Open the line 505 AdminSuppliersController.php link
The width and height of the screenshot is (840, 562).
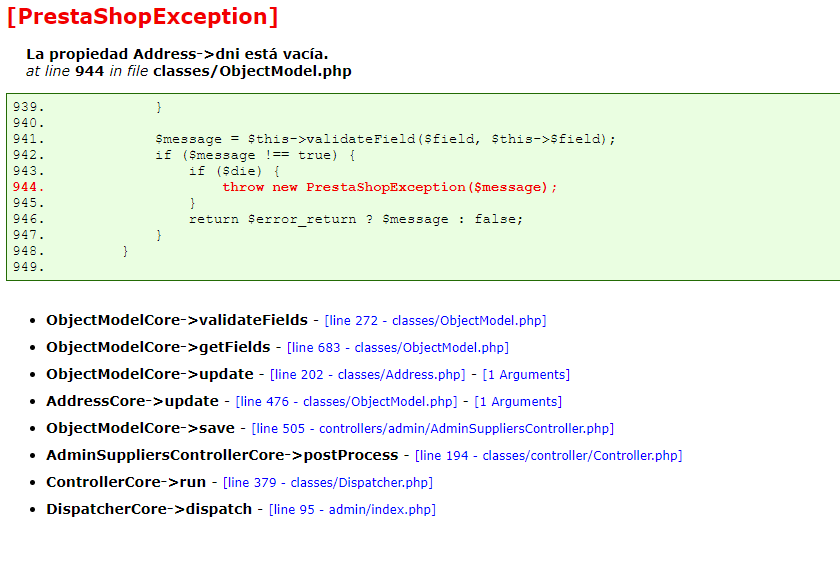[x=433, y=429]
